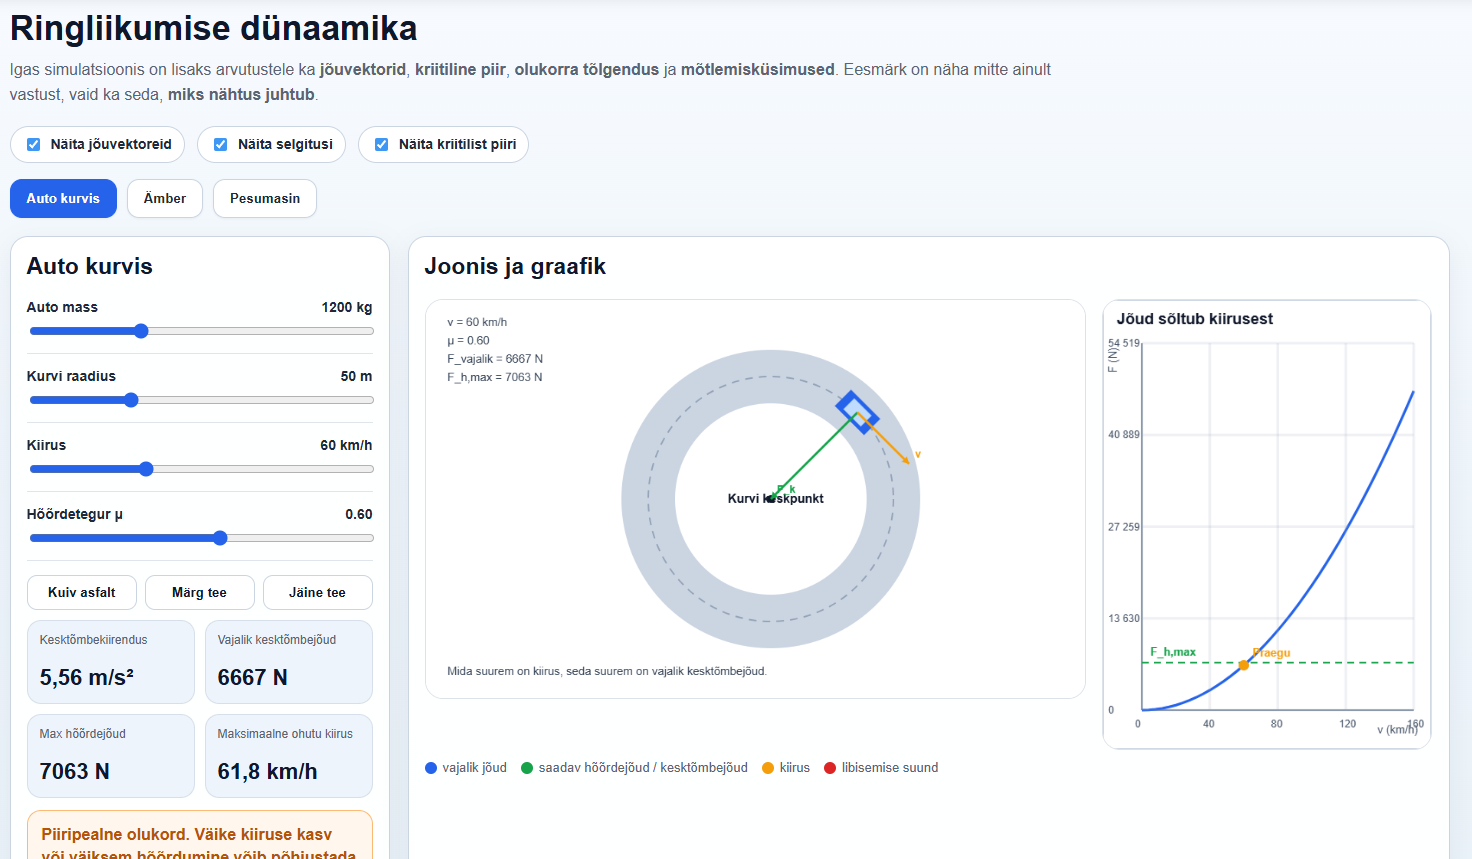Click the curve center point

pyautogui.click(x=770, y=498)
